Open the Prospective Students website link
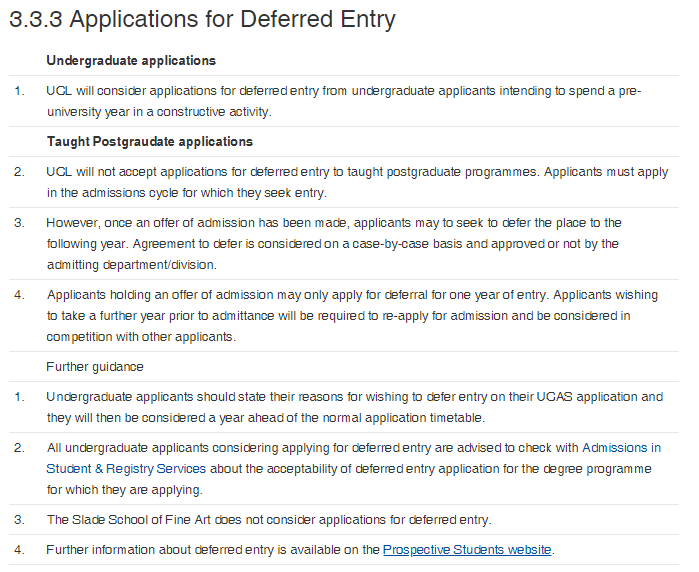The image size is (699, 572). pyautogui.click(x=467, y=550)
